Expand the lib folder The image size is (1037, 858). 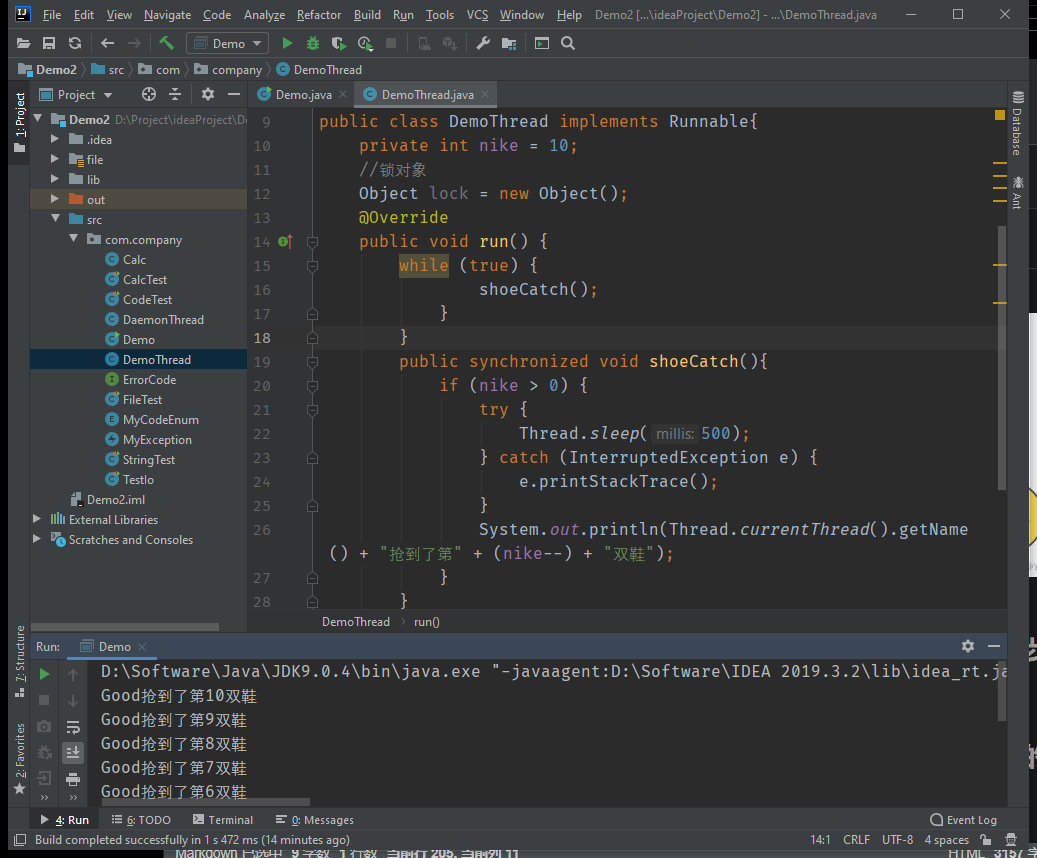coord(56,179)
